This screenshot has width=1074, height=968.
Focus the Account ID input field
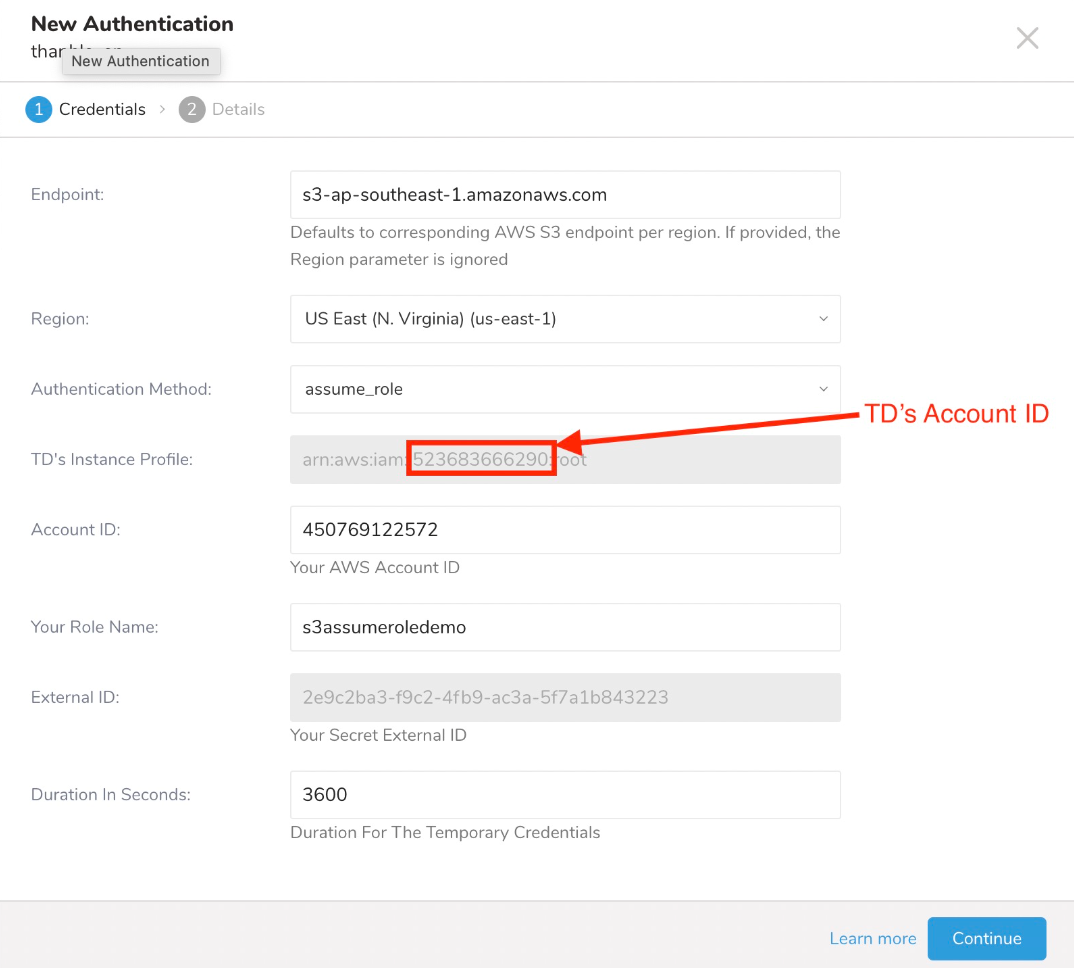click(565, 530)
